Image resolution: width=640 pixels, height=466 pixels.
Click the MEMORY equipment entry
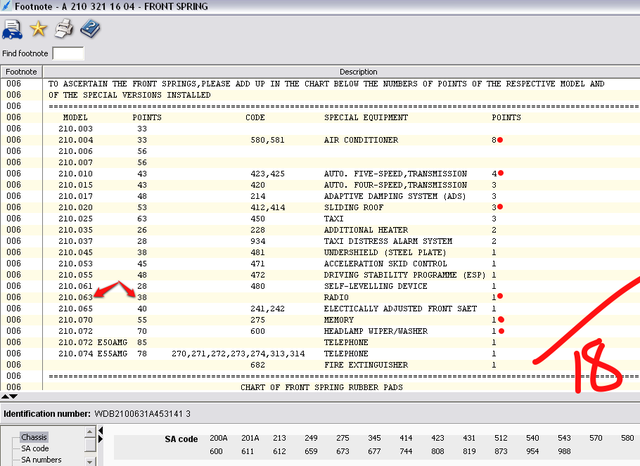pyautogui.click(x=339, y=320)
